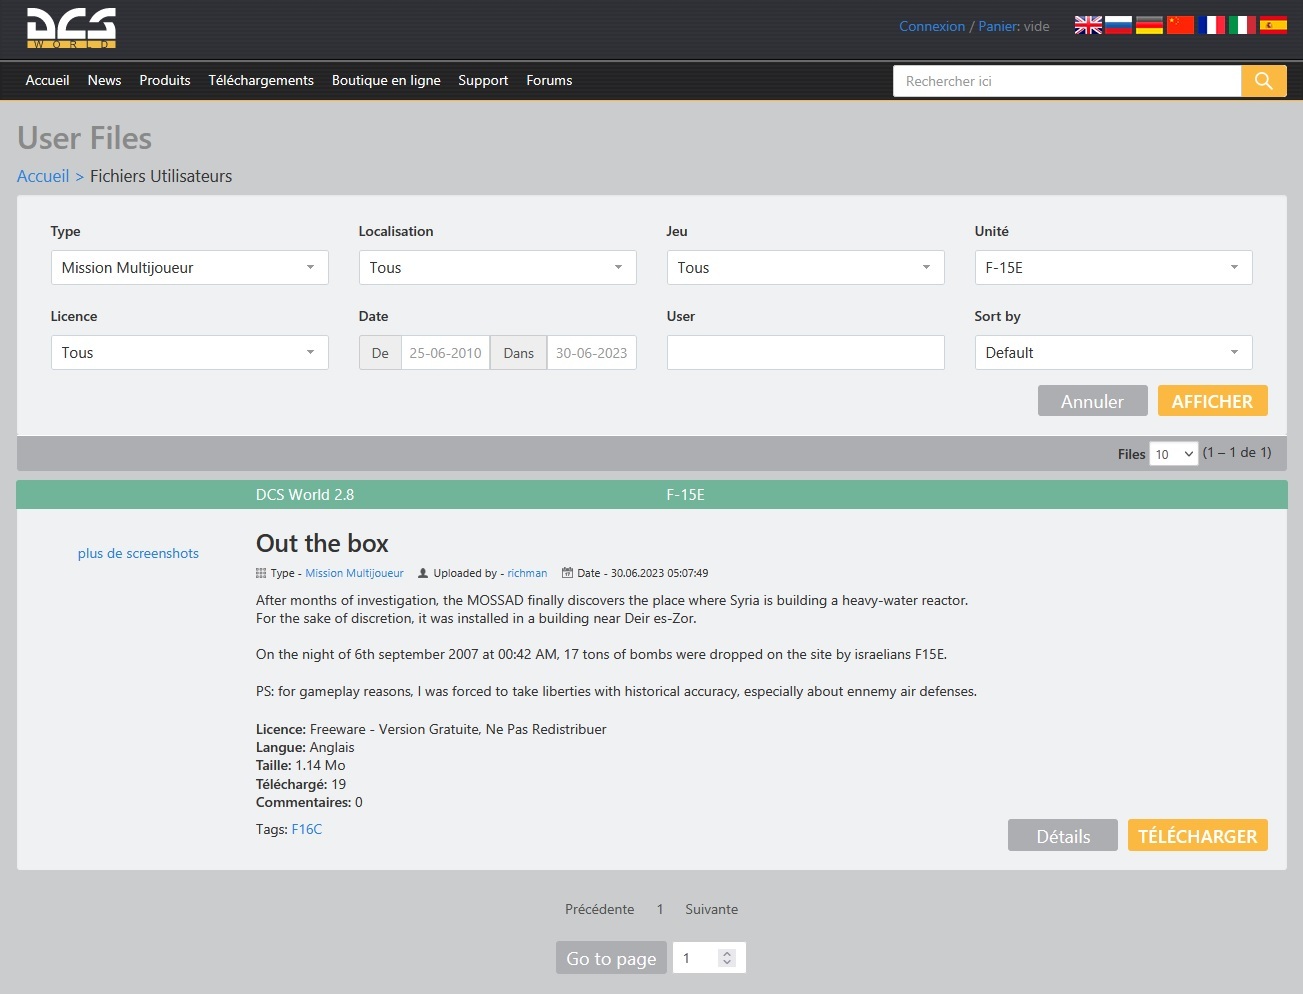Expand the Unité dropdown showing F-15E

[x=1114, y=268]
